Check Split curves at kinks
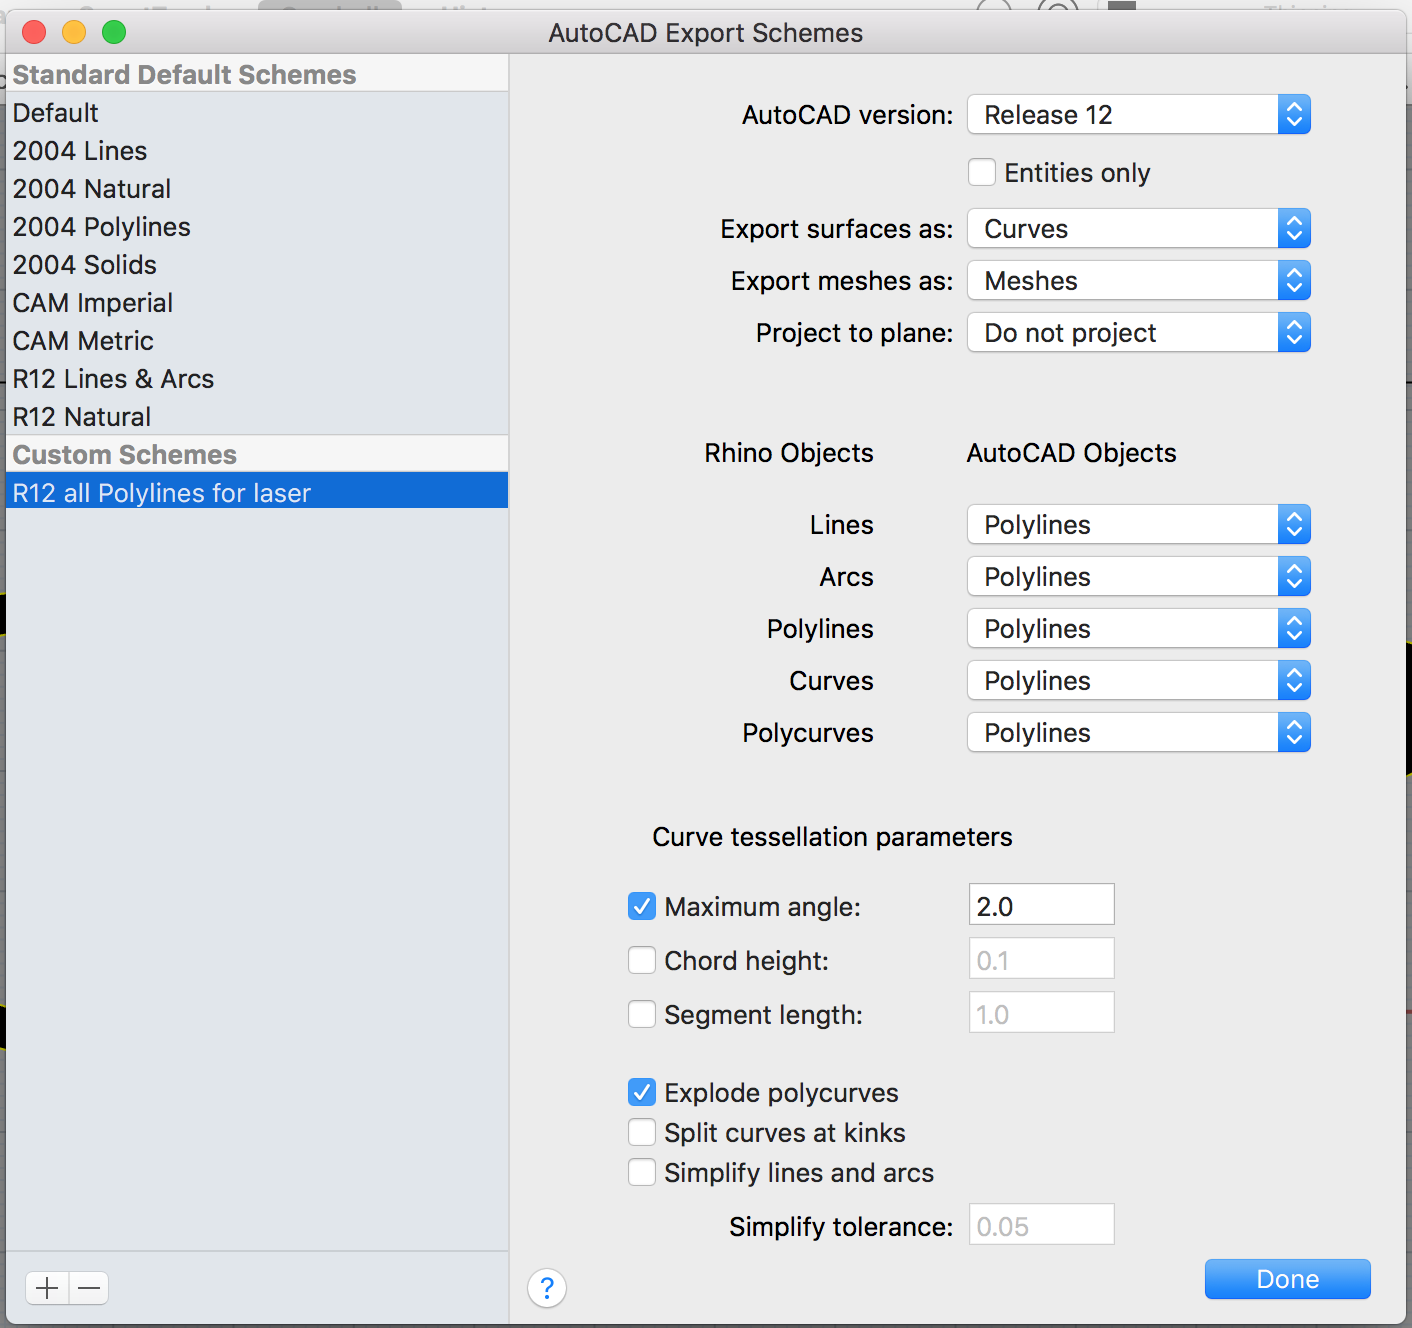Image resolution: width=1412 pixels, height=1328 pixels. [642, 1132]
